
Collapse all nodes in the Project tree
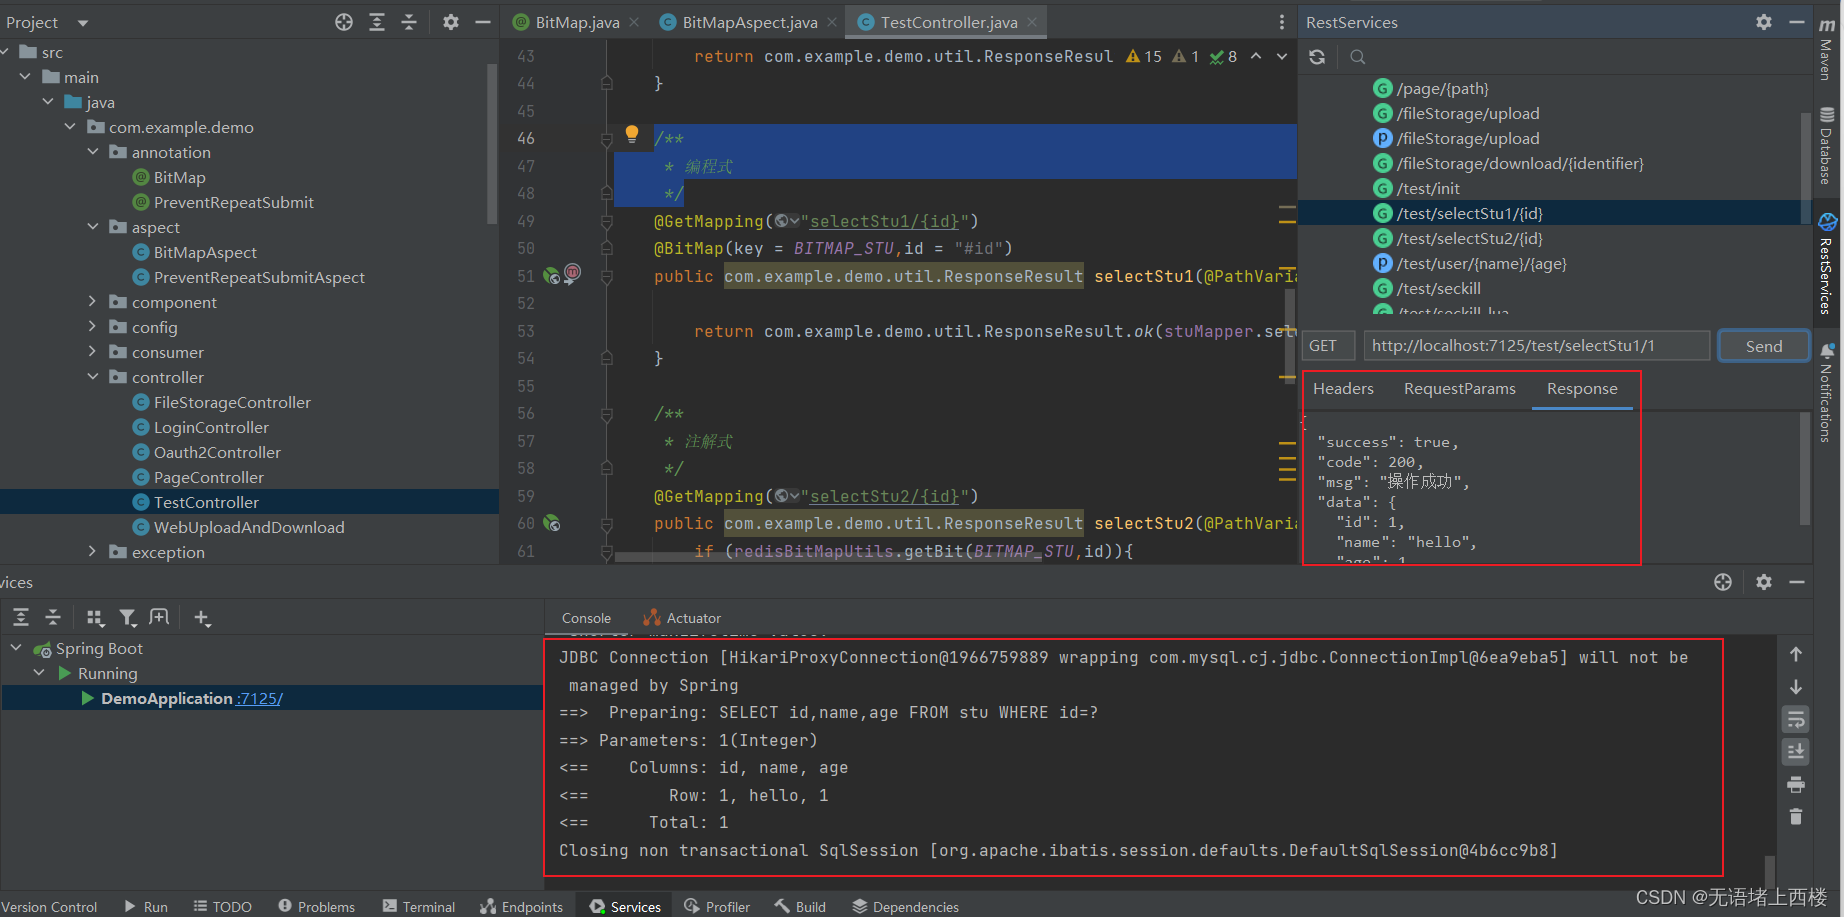coord(410,21)
